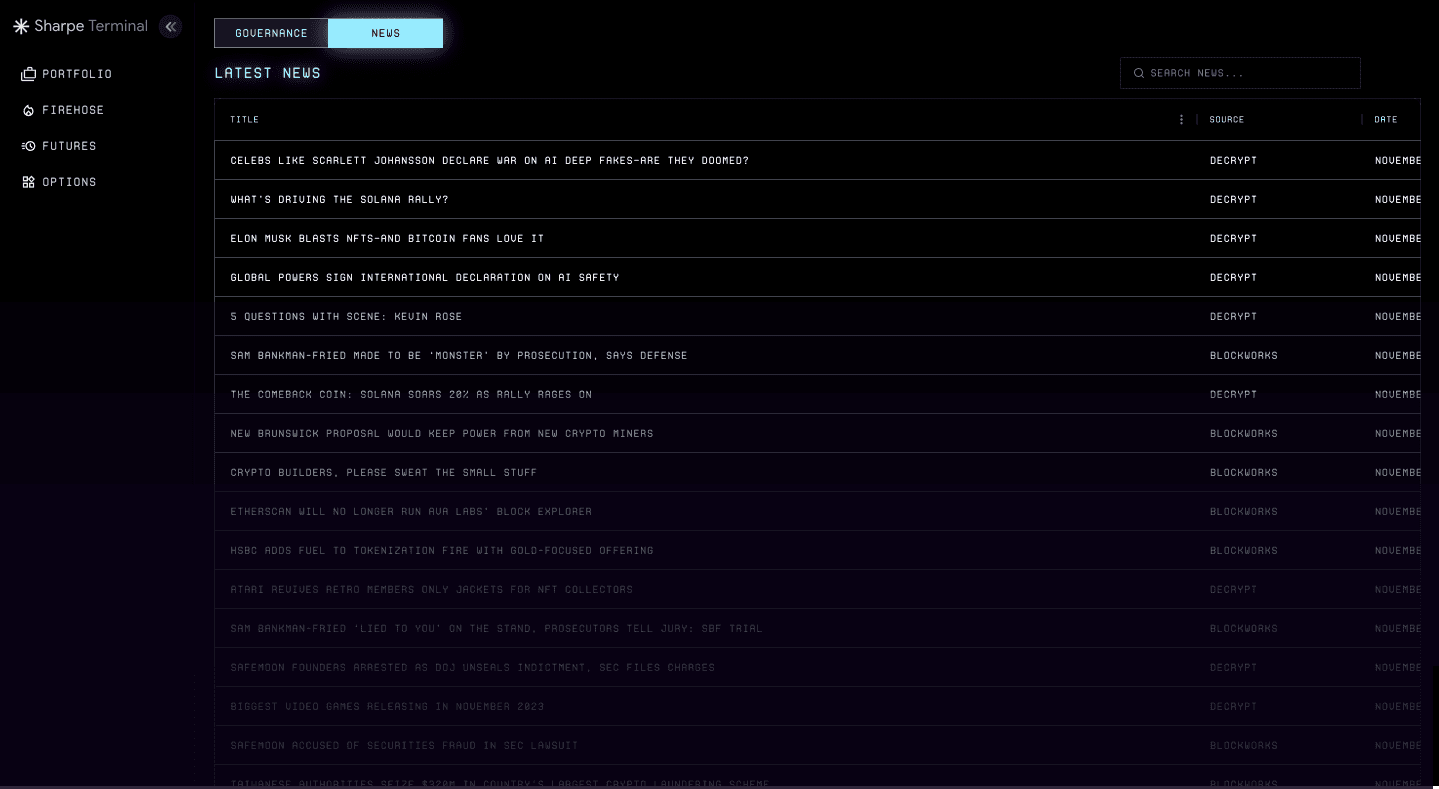Click Blockworks source in SBF 'monster' row
The width and height of the screenshot is (1439, 789).
[1243, 355]
